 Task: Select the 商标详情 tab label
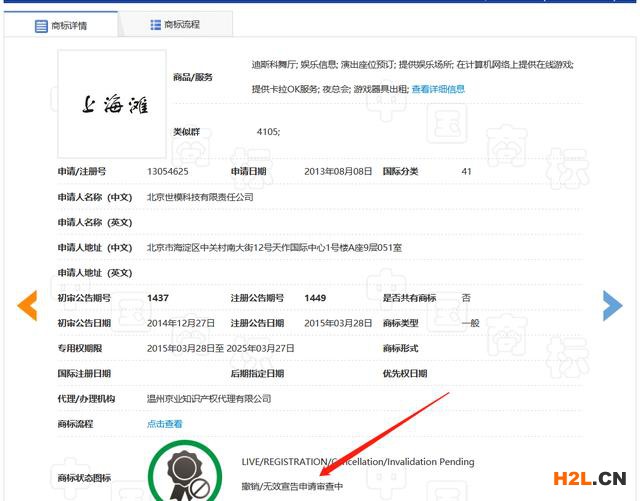[74, 26]
